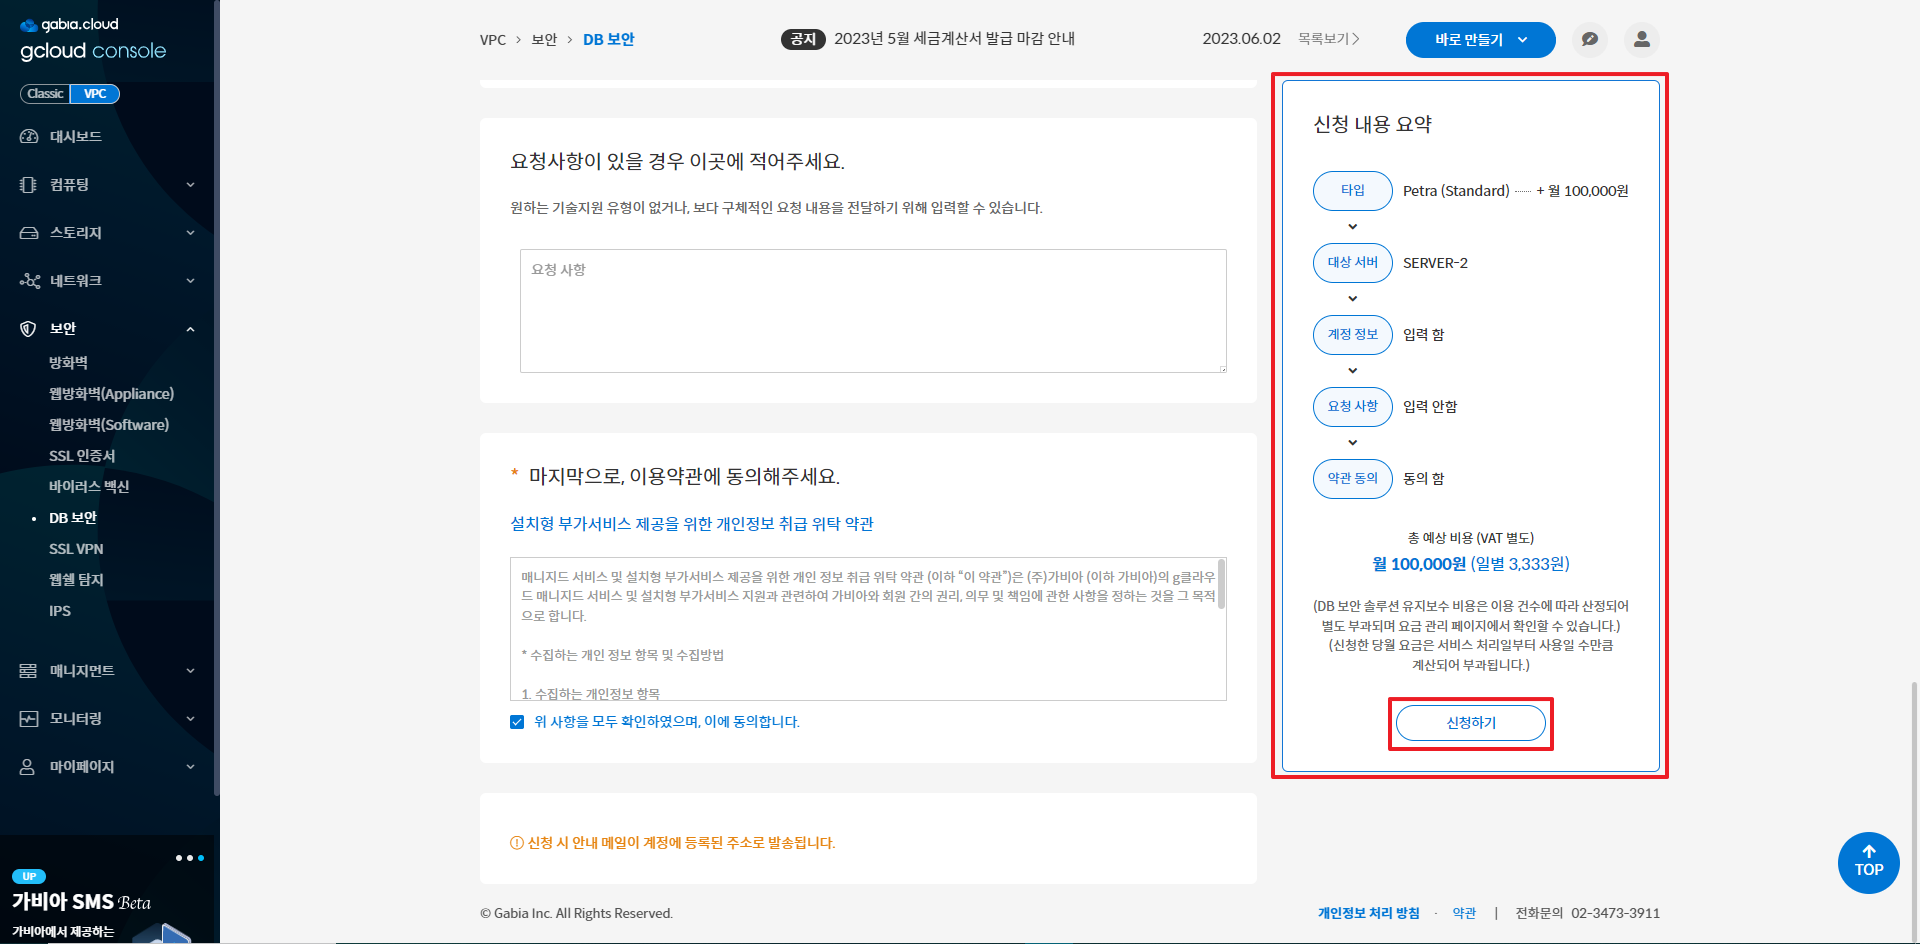The height and width of the screenshot is (944, 1920).
Task: Select SSL VPN menu item
Action: [x=76, y=549]
